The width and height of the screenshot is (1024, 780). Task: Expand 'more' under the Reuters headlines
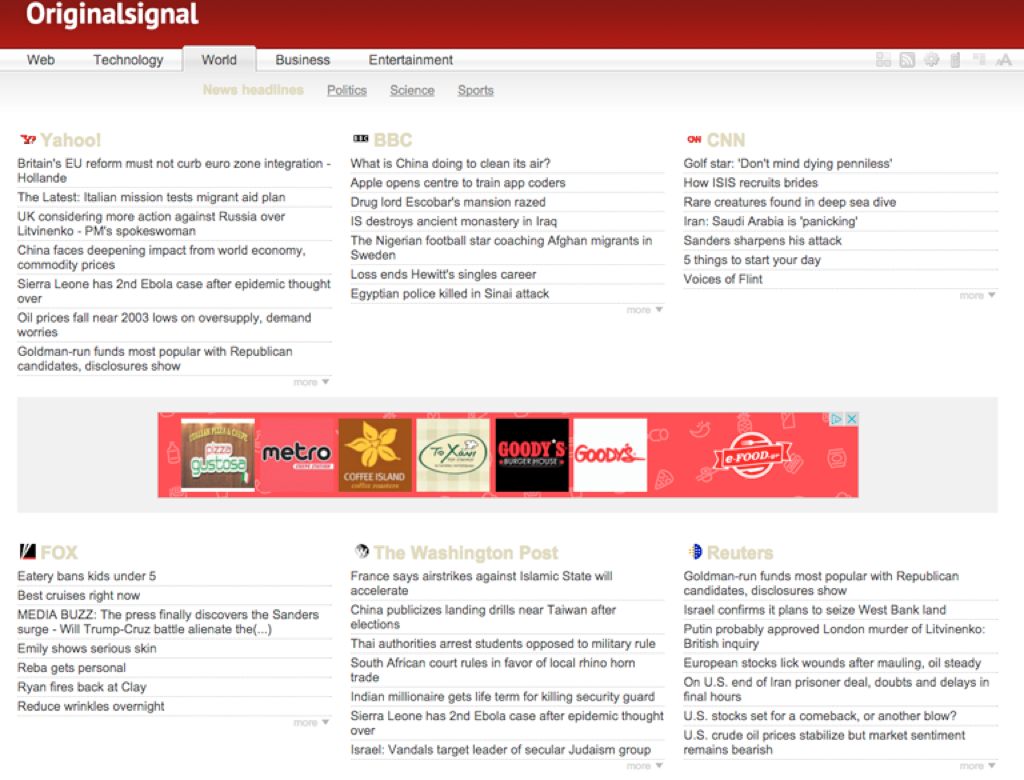click(977, 766)
